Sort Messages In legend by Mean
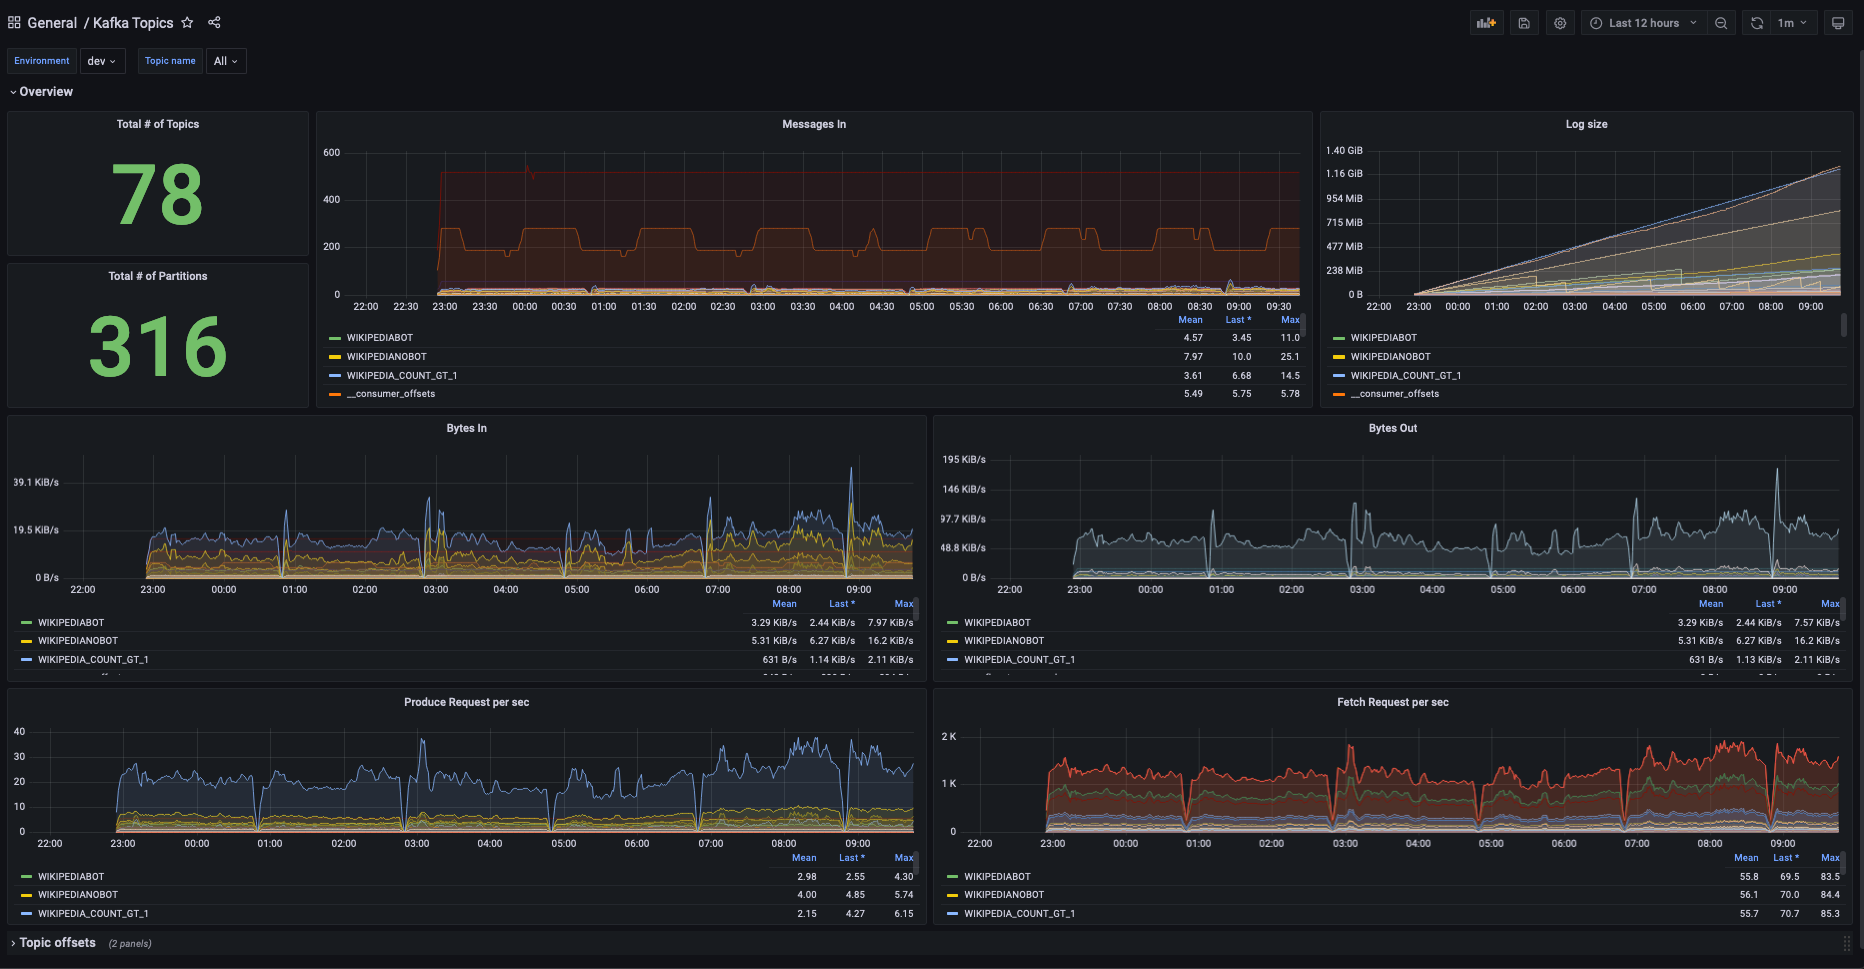Viewport: 1864px width, 969px height. (x=1190, y=320)
